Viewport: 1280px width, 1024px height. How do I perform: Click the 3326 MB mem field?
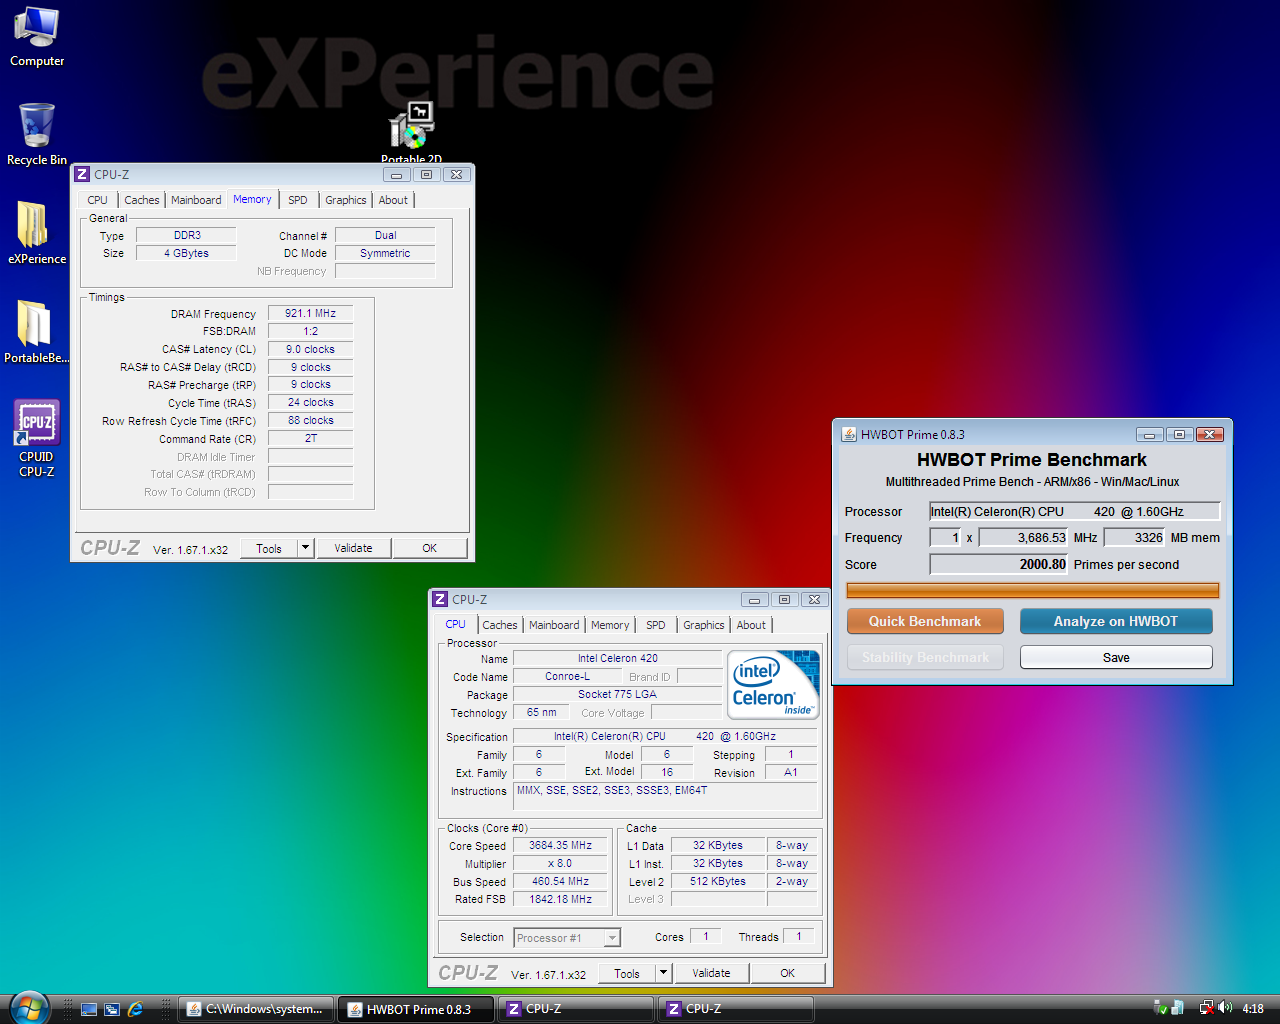tap(1135, 537)
